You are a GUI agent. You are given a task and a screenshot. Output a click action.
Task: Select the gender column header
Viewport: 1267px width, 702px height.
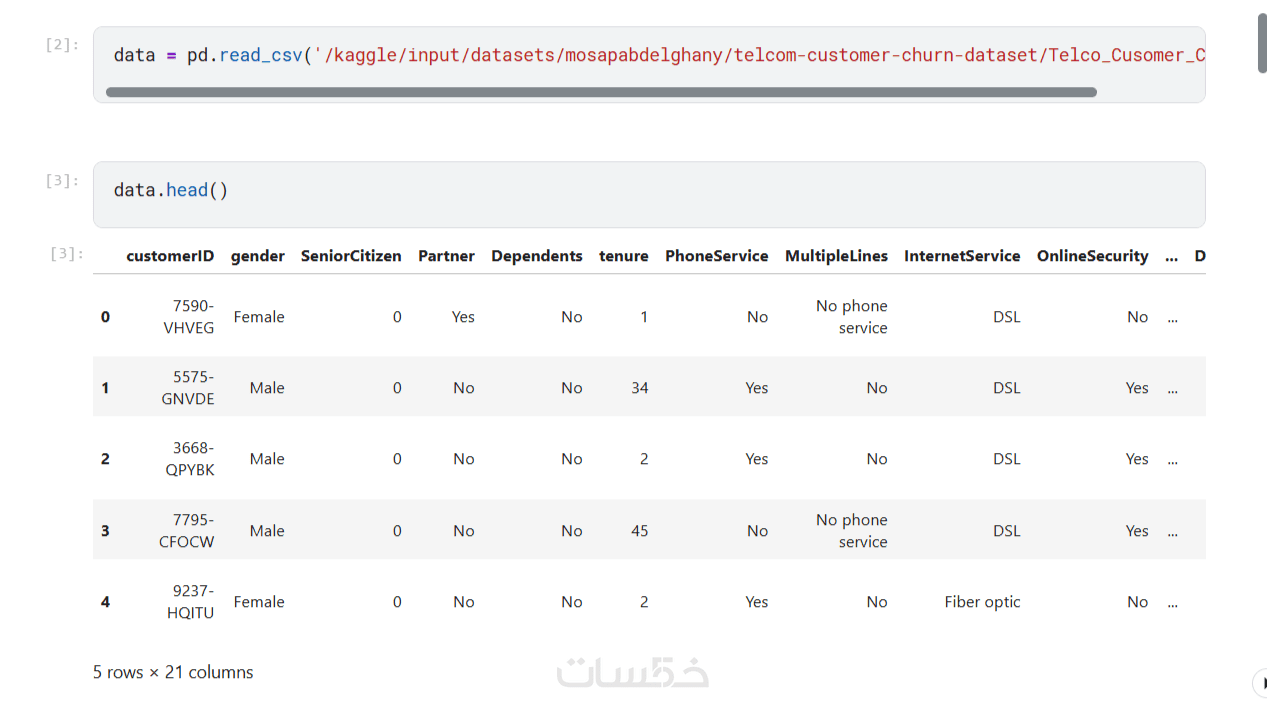[x=258, y=256]
